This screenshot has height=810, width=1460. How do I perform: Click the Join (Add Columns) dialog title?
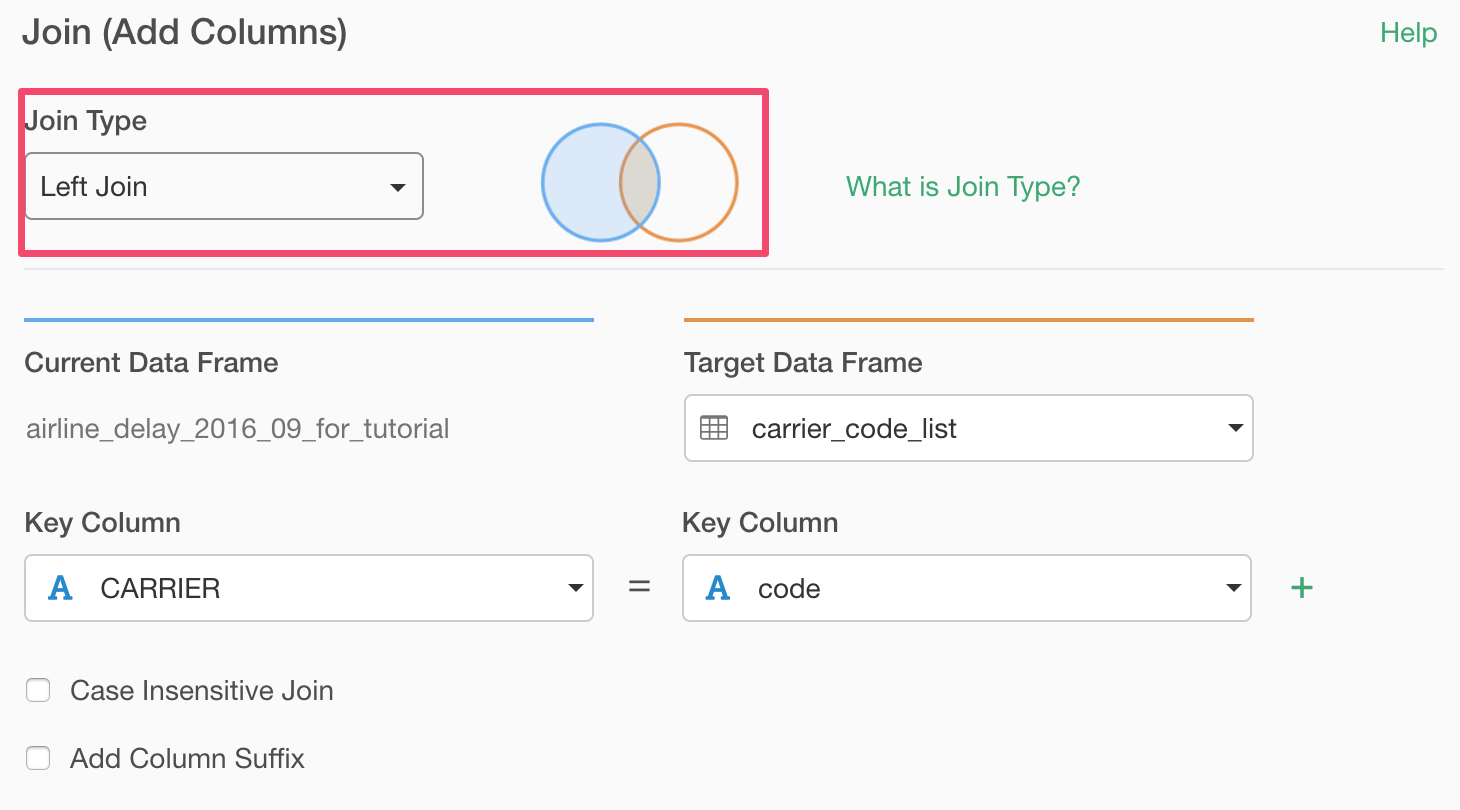[185, 33]
